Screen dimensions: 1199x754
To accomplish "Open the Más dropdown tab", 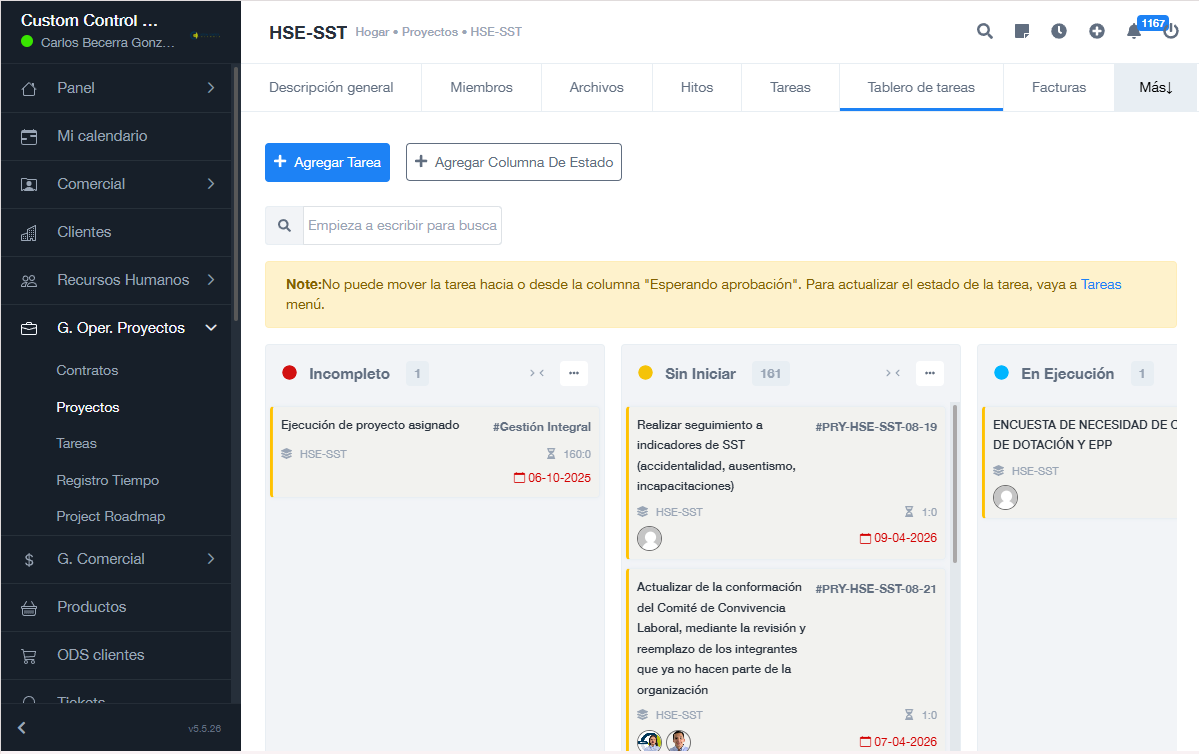I will click(x=1155, y=88).
